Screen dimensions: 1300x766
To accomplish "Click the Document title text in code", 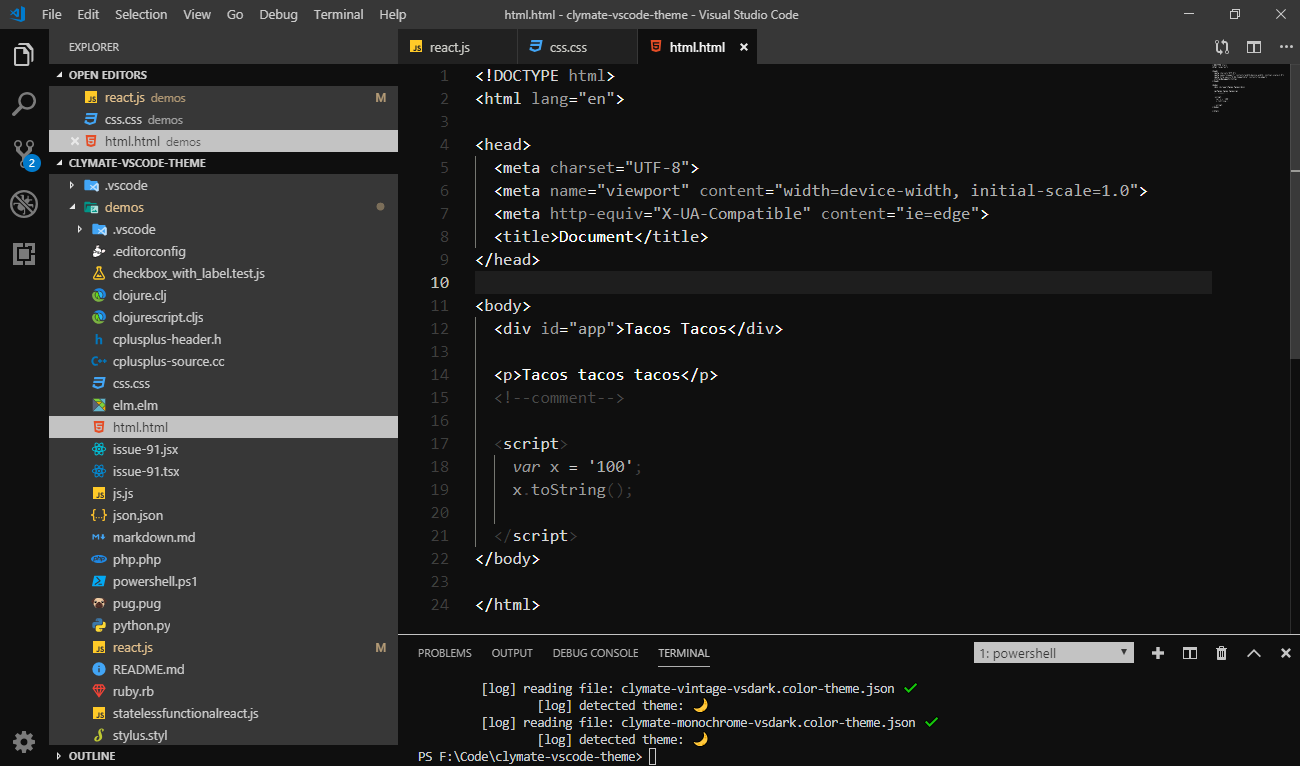I will pyautogui.click(x=596, y=237).
